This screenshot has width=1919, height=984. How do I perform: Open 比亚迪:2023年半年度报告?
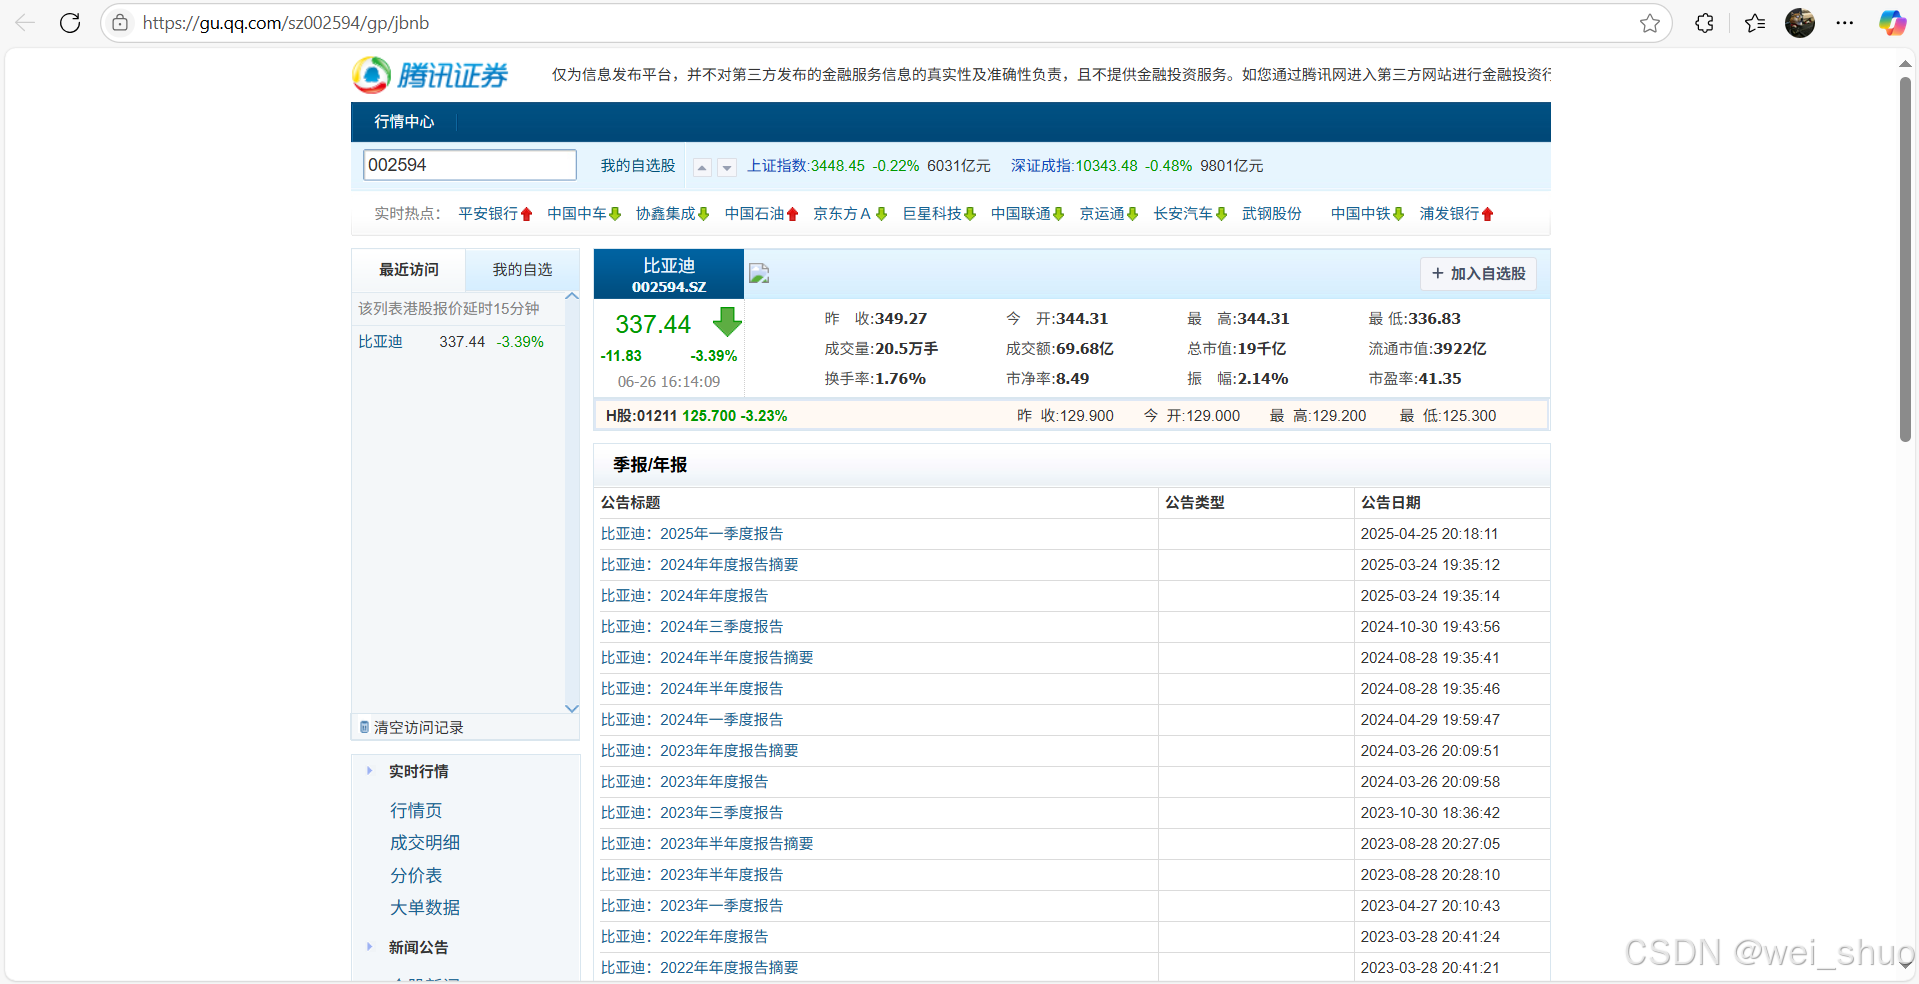(x=692, y=875)
